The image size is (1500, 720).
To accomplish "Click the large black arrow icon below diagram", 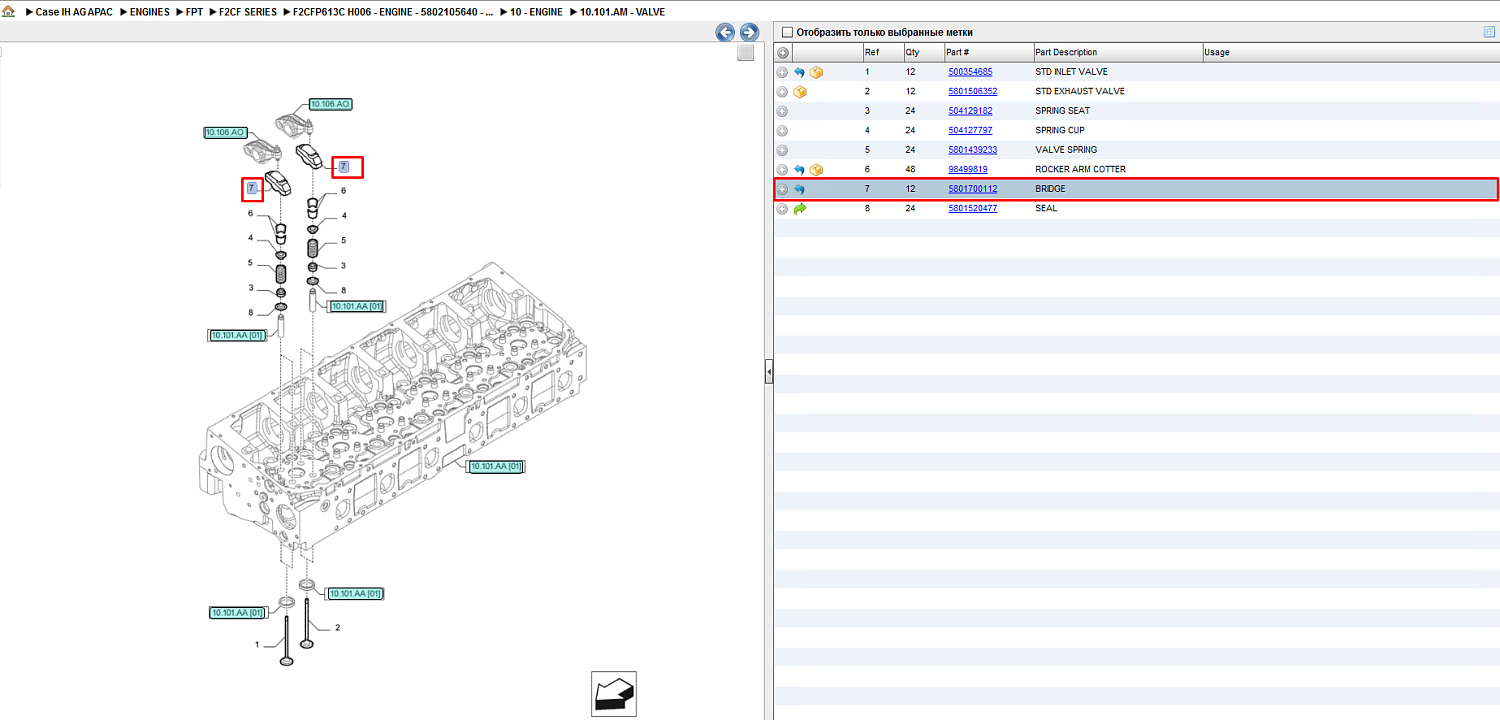I will coord(614,694).
